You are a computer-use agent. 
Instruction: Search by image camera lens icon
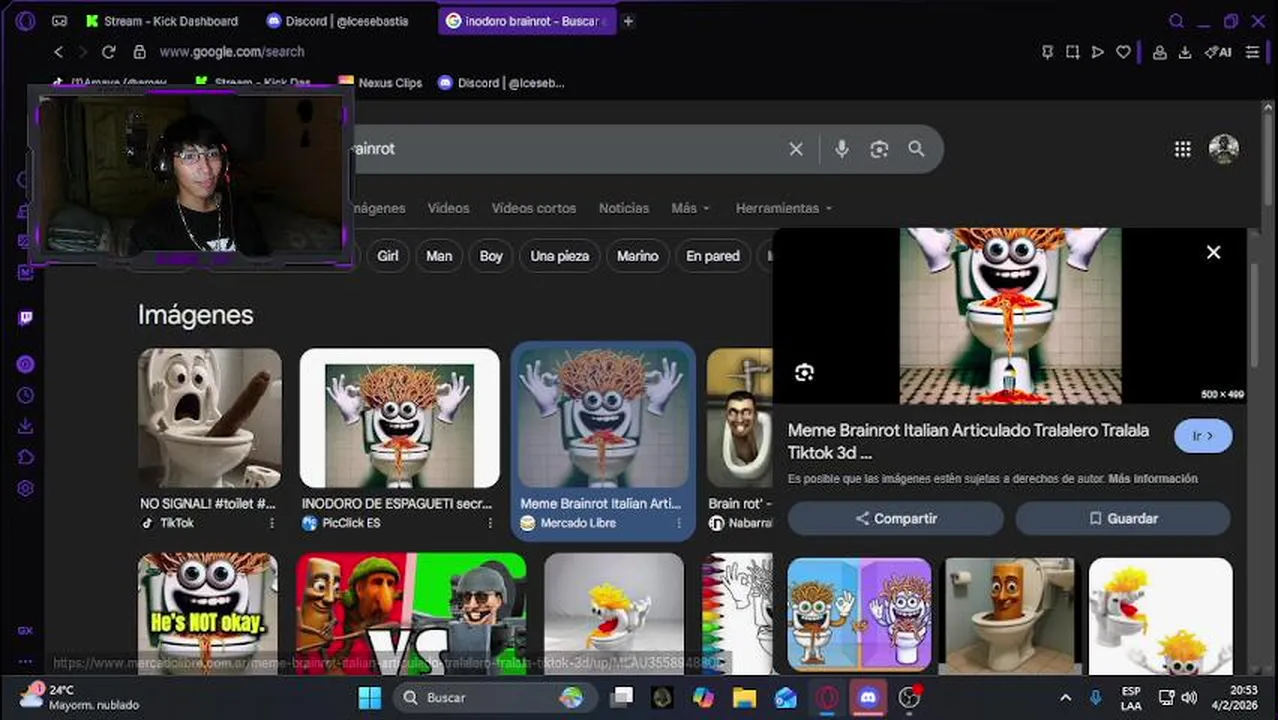[879, 149]
